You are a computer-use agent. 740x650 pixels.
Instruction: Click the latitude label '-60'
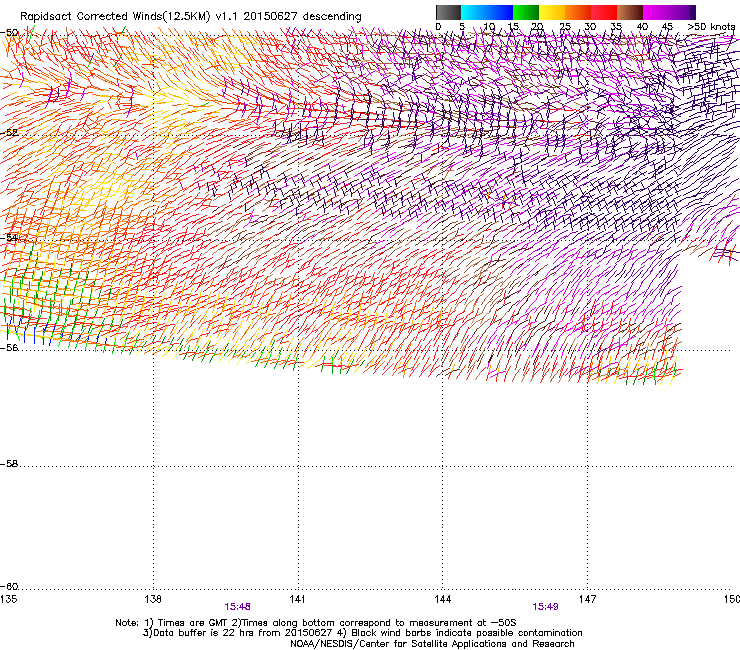coord(9,587)
